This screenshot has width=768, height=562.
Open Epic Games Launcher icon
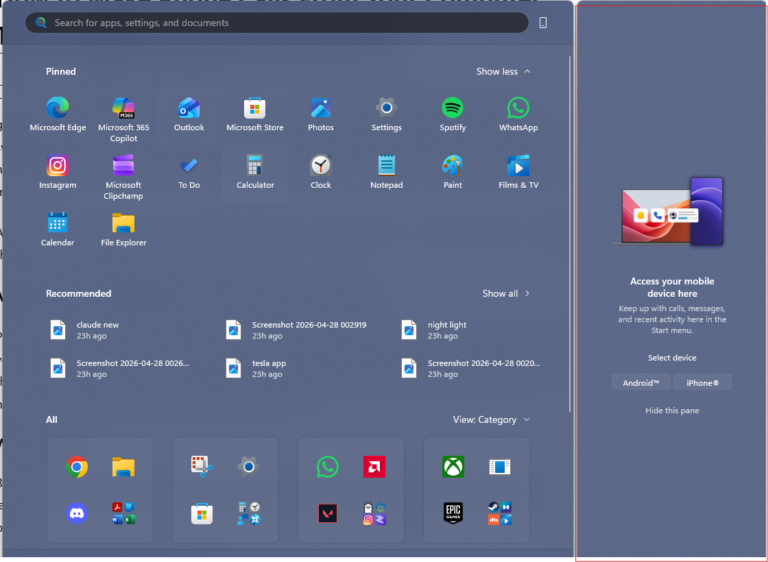tap(453, 513)
